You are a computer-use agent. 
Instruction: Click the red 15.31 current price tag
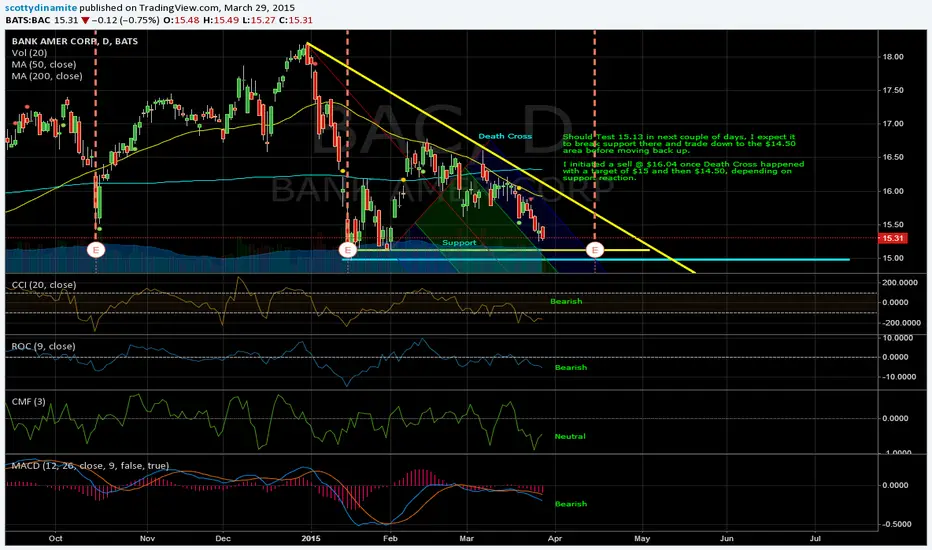pos(893,238)
